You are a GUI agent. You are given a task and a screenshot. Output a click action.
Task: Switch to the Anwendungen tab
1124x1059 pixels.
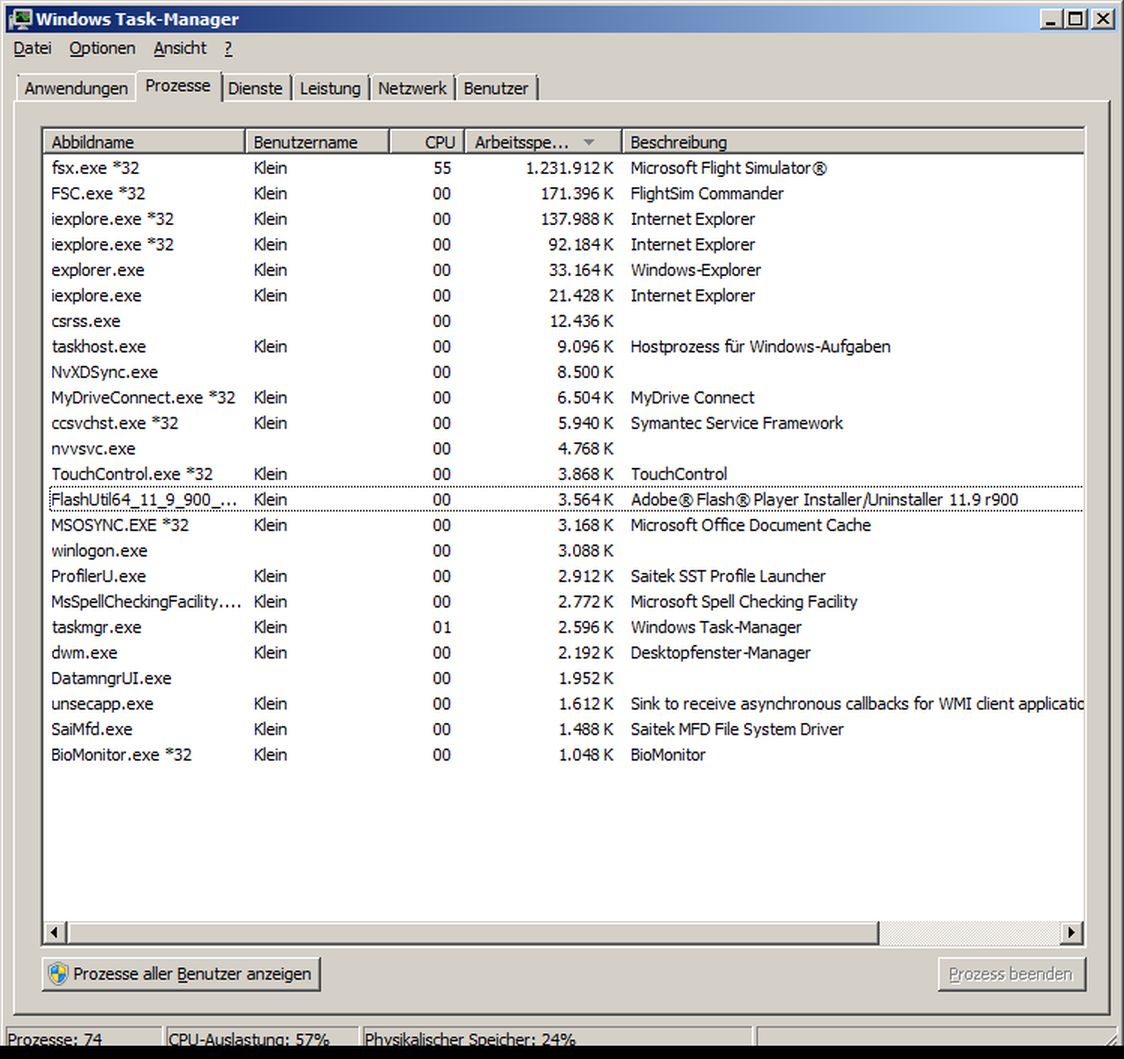(x=76, y=88)
